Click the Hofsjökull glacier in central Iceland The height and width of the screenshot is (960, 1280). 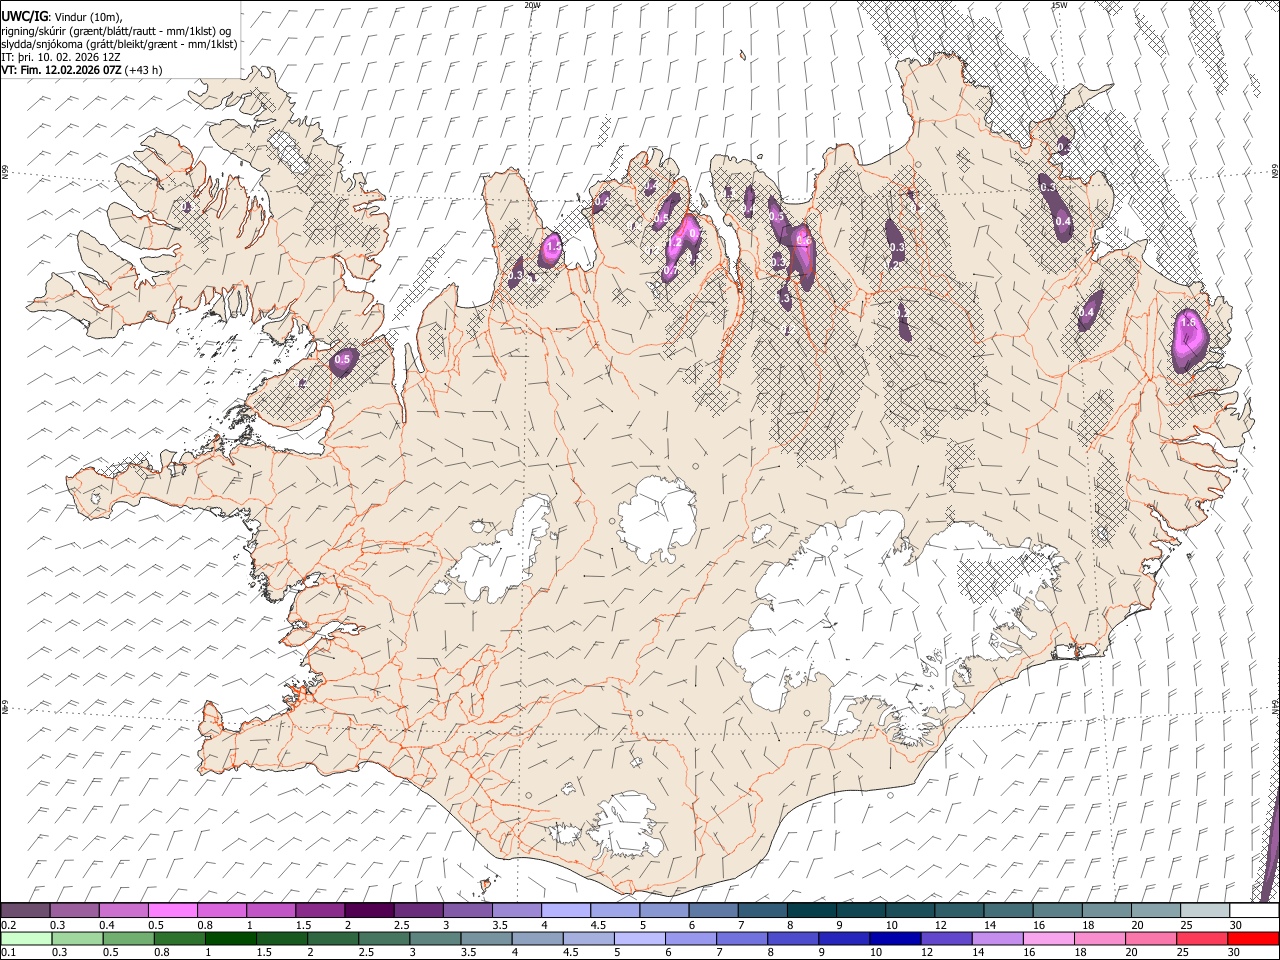[x=656, y=517]
